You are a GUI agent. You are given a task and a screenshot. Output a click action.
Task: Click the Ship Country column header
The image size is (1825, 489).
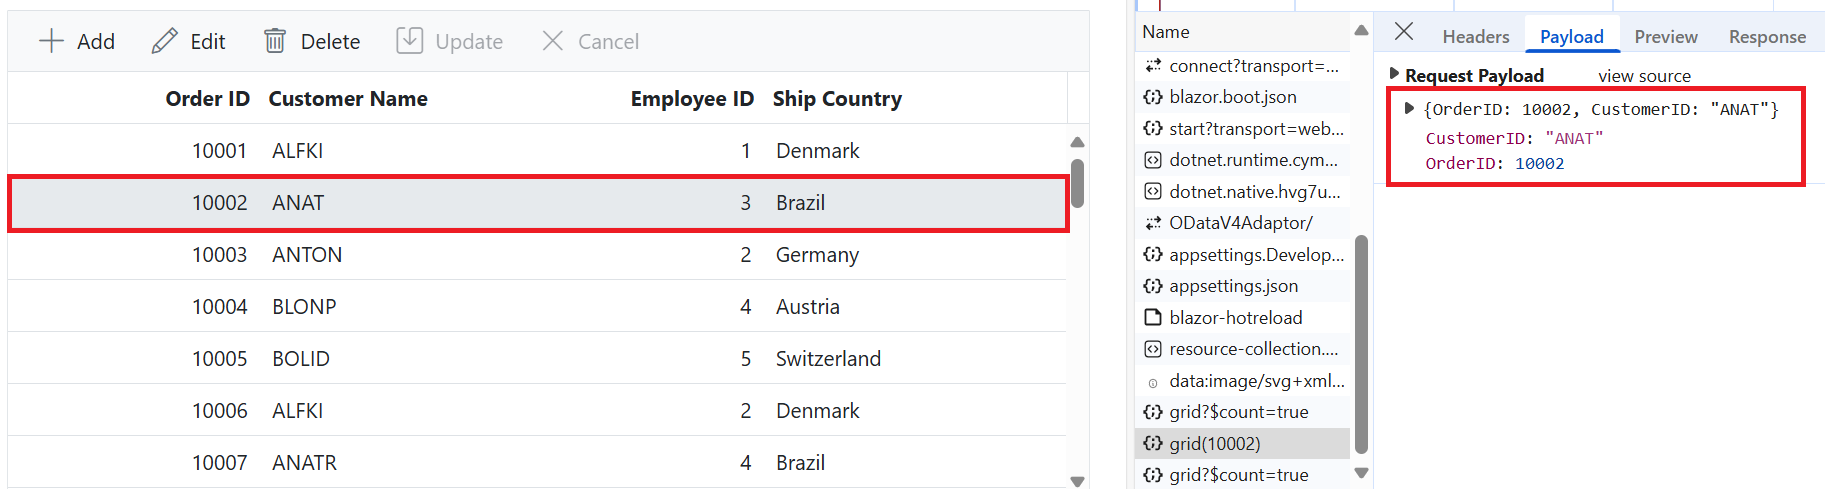pyautogui.click(x=837, y=99)
